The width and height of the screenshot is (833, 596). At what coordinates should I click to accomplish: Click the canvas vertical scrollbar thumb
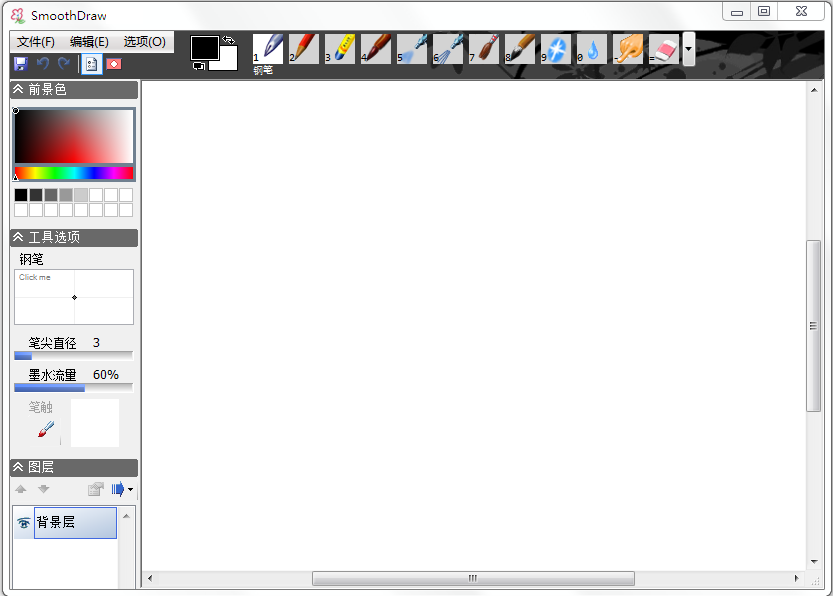pos(813,326)
